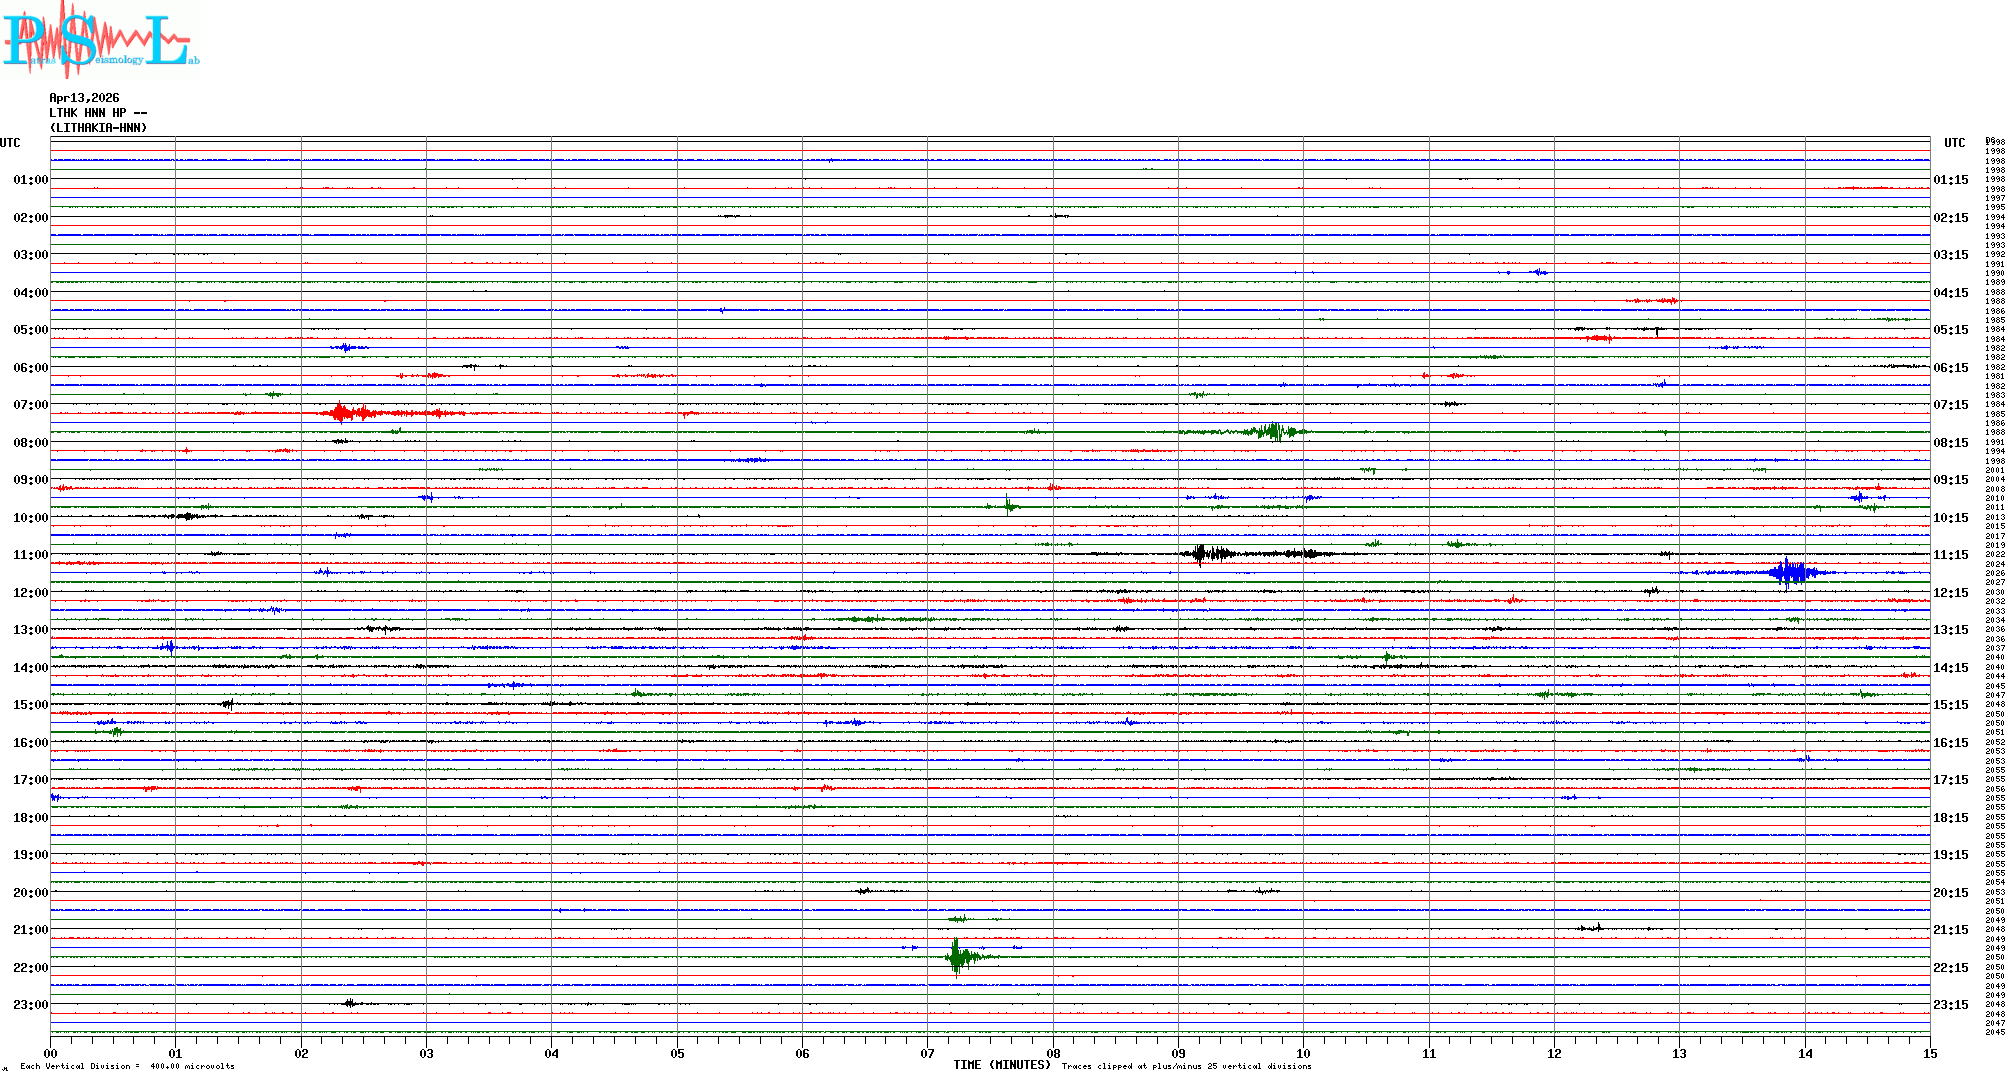Click the Apr13,2026 date text
Screen dimensions: 2010x1080
tap(84, 98)
